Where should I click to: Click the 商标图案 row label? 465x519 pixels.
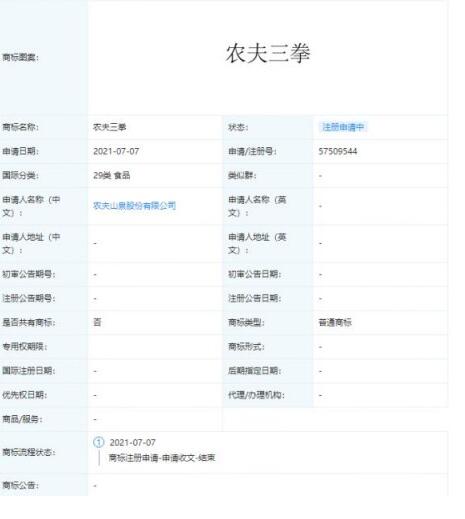coord(21,57)
